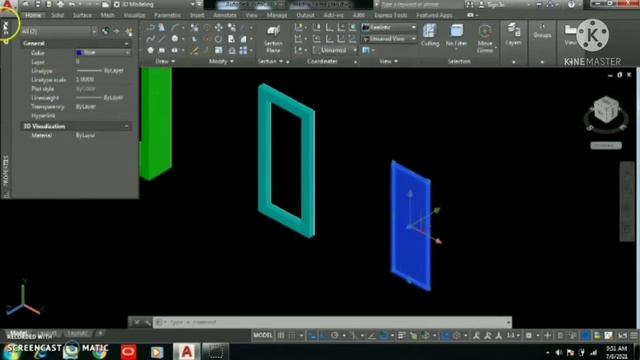Expand the View panel dropdown
Screen dimensions: 640x360
click(388, 61)
